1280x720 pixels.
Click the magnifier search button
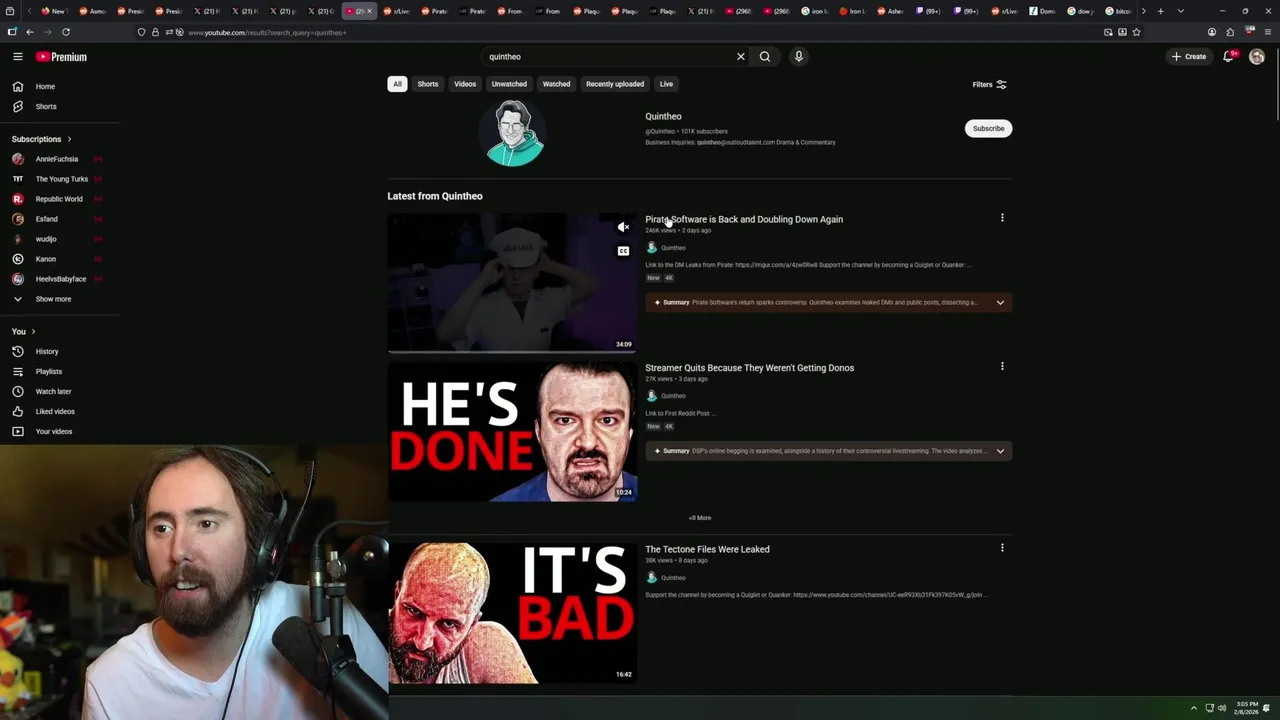[765, 57]
